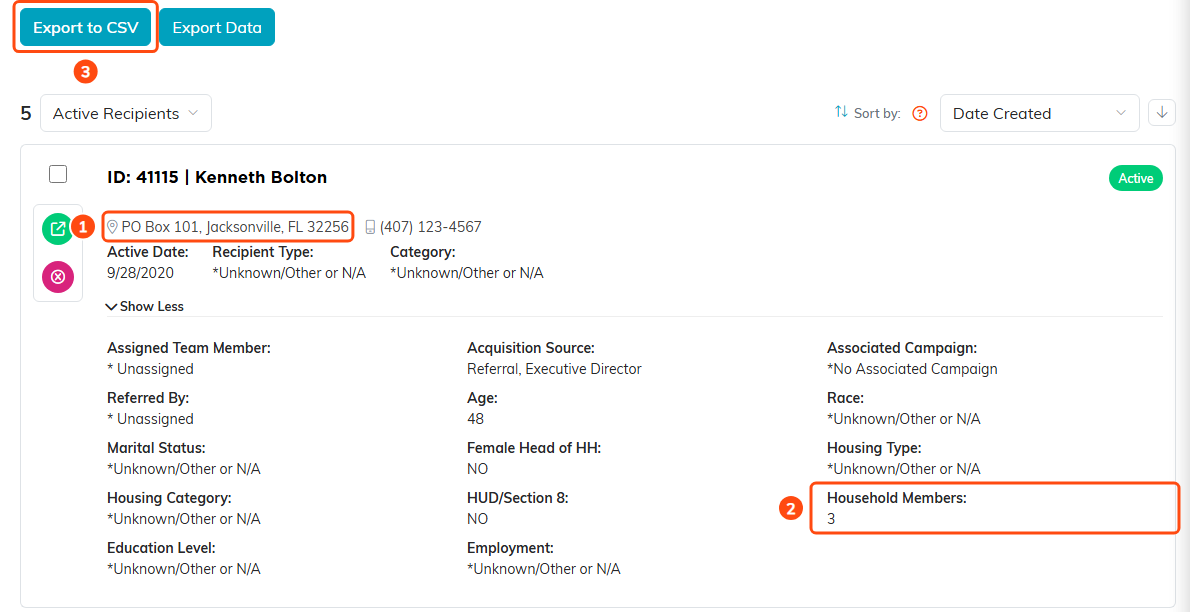Click the phone icon beside (407) 123-4567
The height and width of the screenshot is (612, 1190).
pyautogui.click(x=370, y=226)
